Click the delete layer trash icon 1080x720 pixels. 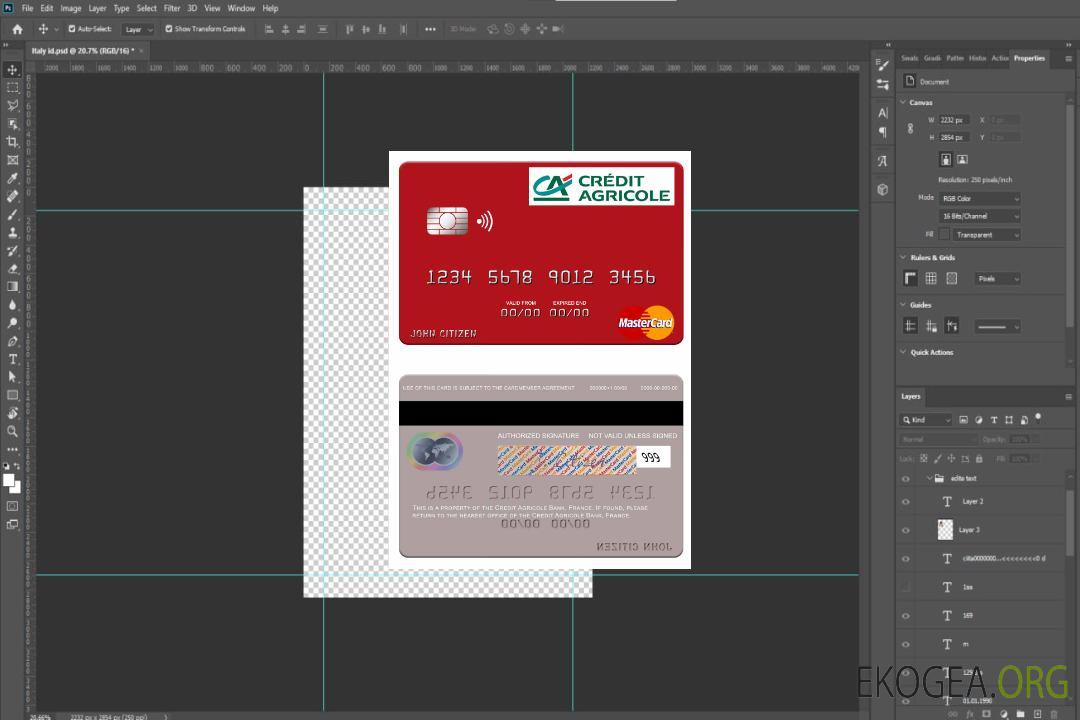pos(1054,714)
